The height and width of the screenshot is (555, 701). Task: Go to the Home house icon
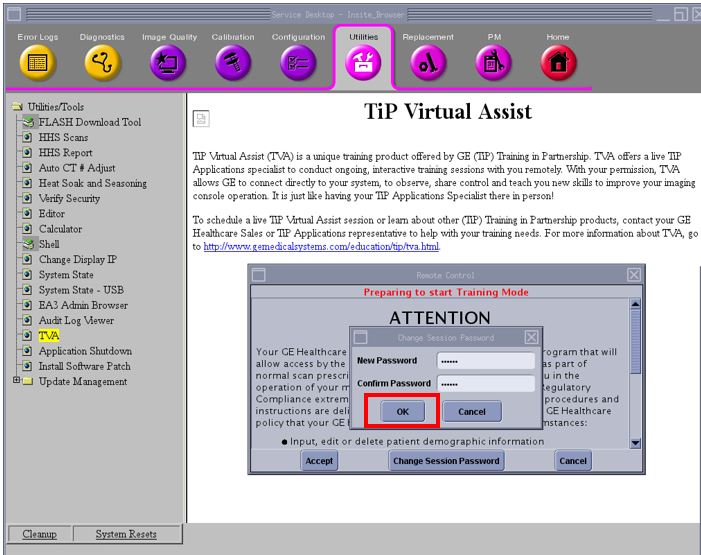coord(558,64)
